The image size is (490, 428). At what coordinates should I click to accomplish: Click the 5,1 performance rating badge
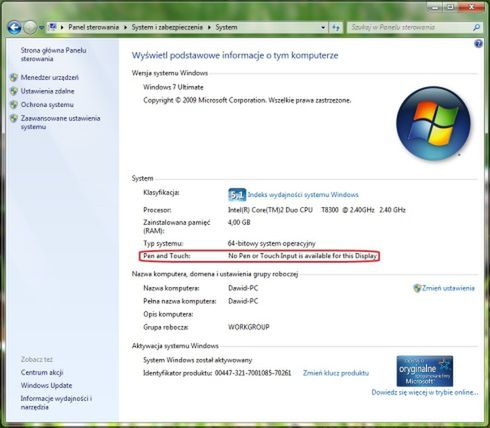237,195
